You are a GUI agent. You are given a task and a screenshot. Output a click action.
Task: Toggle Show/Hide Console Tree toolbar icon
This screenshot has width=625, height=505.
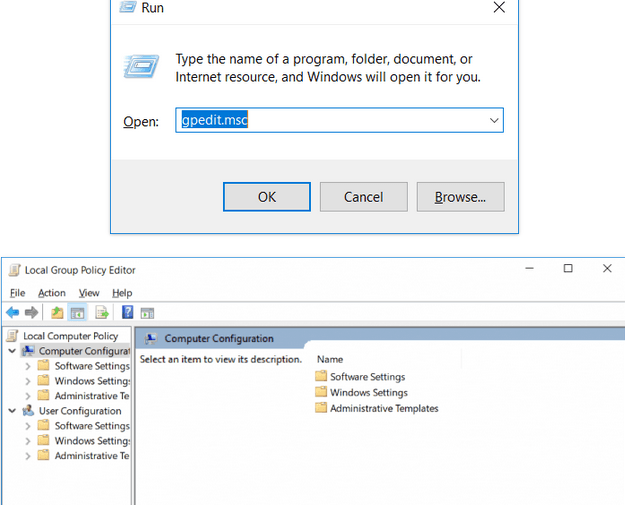[x=77, y=313]
